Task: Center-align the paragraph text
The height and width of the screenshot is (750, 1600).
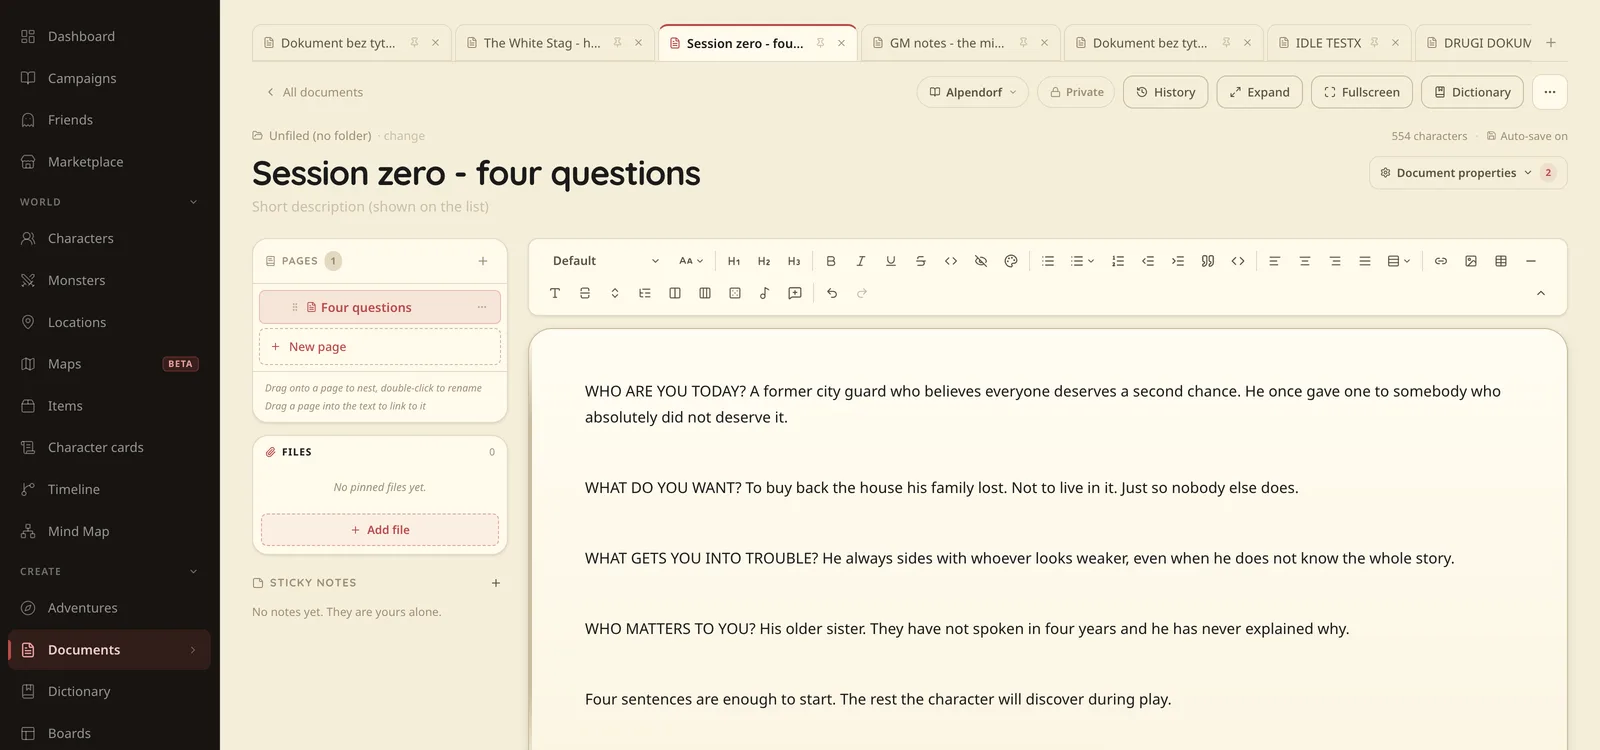Action: click(x=1305, y=261)
